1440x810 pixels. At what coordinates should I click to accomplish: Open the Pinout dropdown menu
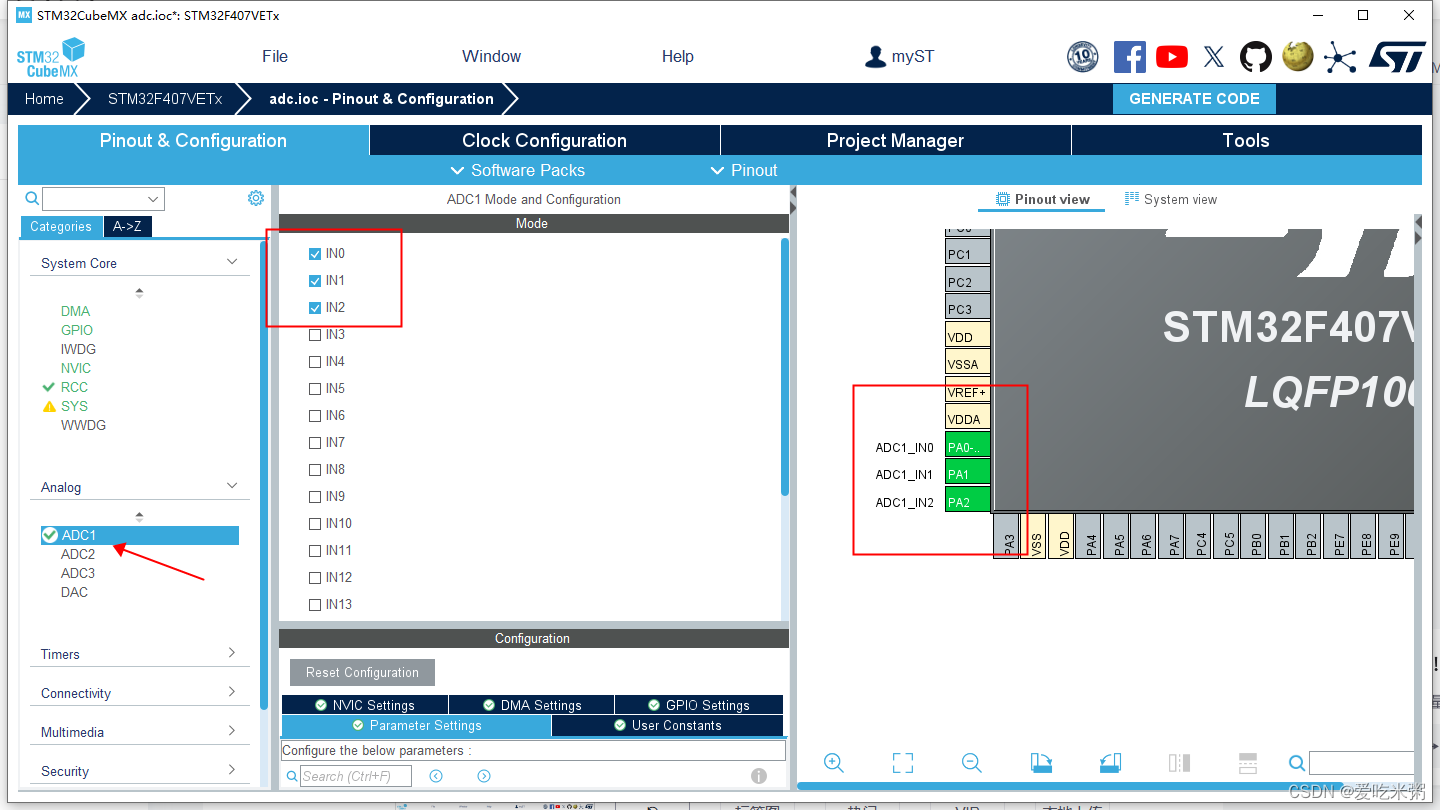tap(744, 170)
